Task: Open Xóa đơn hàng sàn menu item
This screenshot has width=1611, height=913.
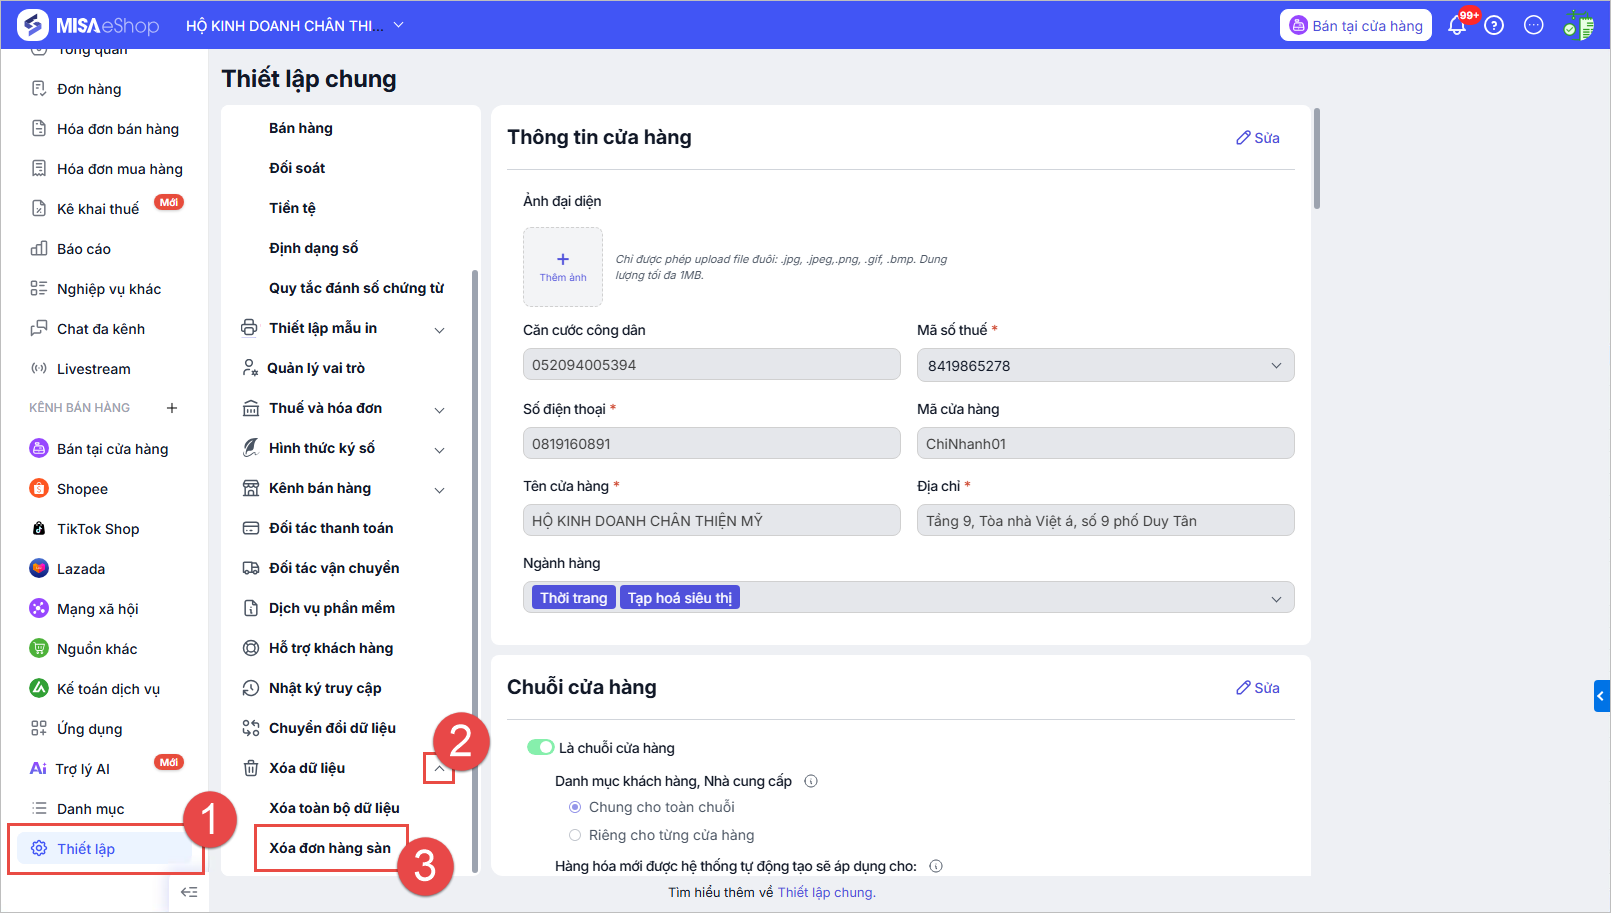Action: (x=330, y=848)
